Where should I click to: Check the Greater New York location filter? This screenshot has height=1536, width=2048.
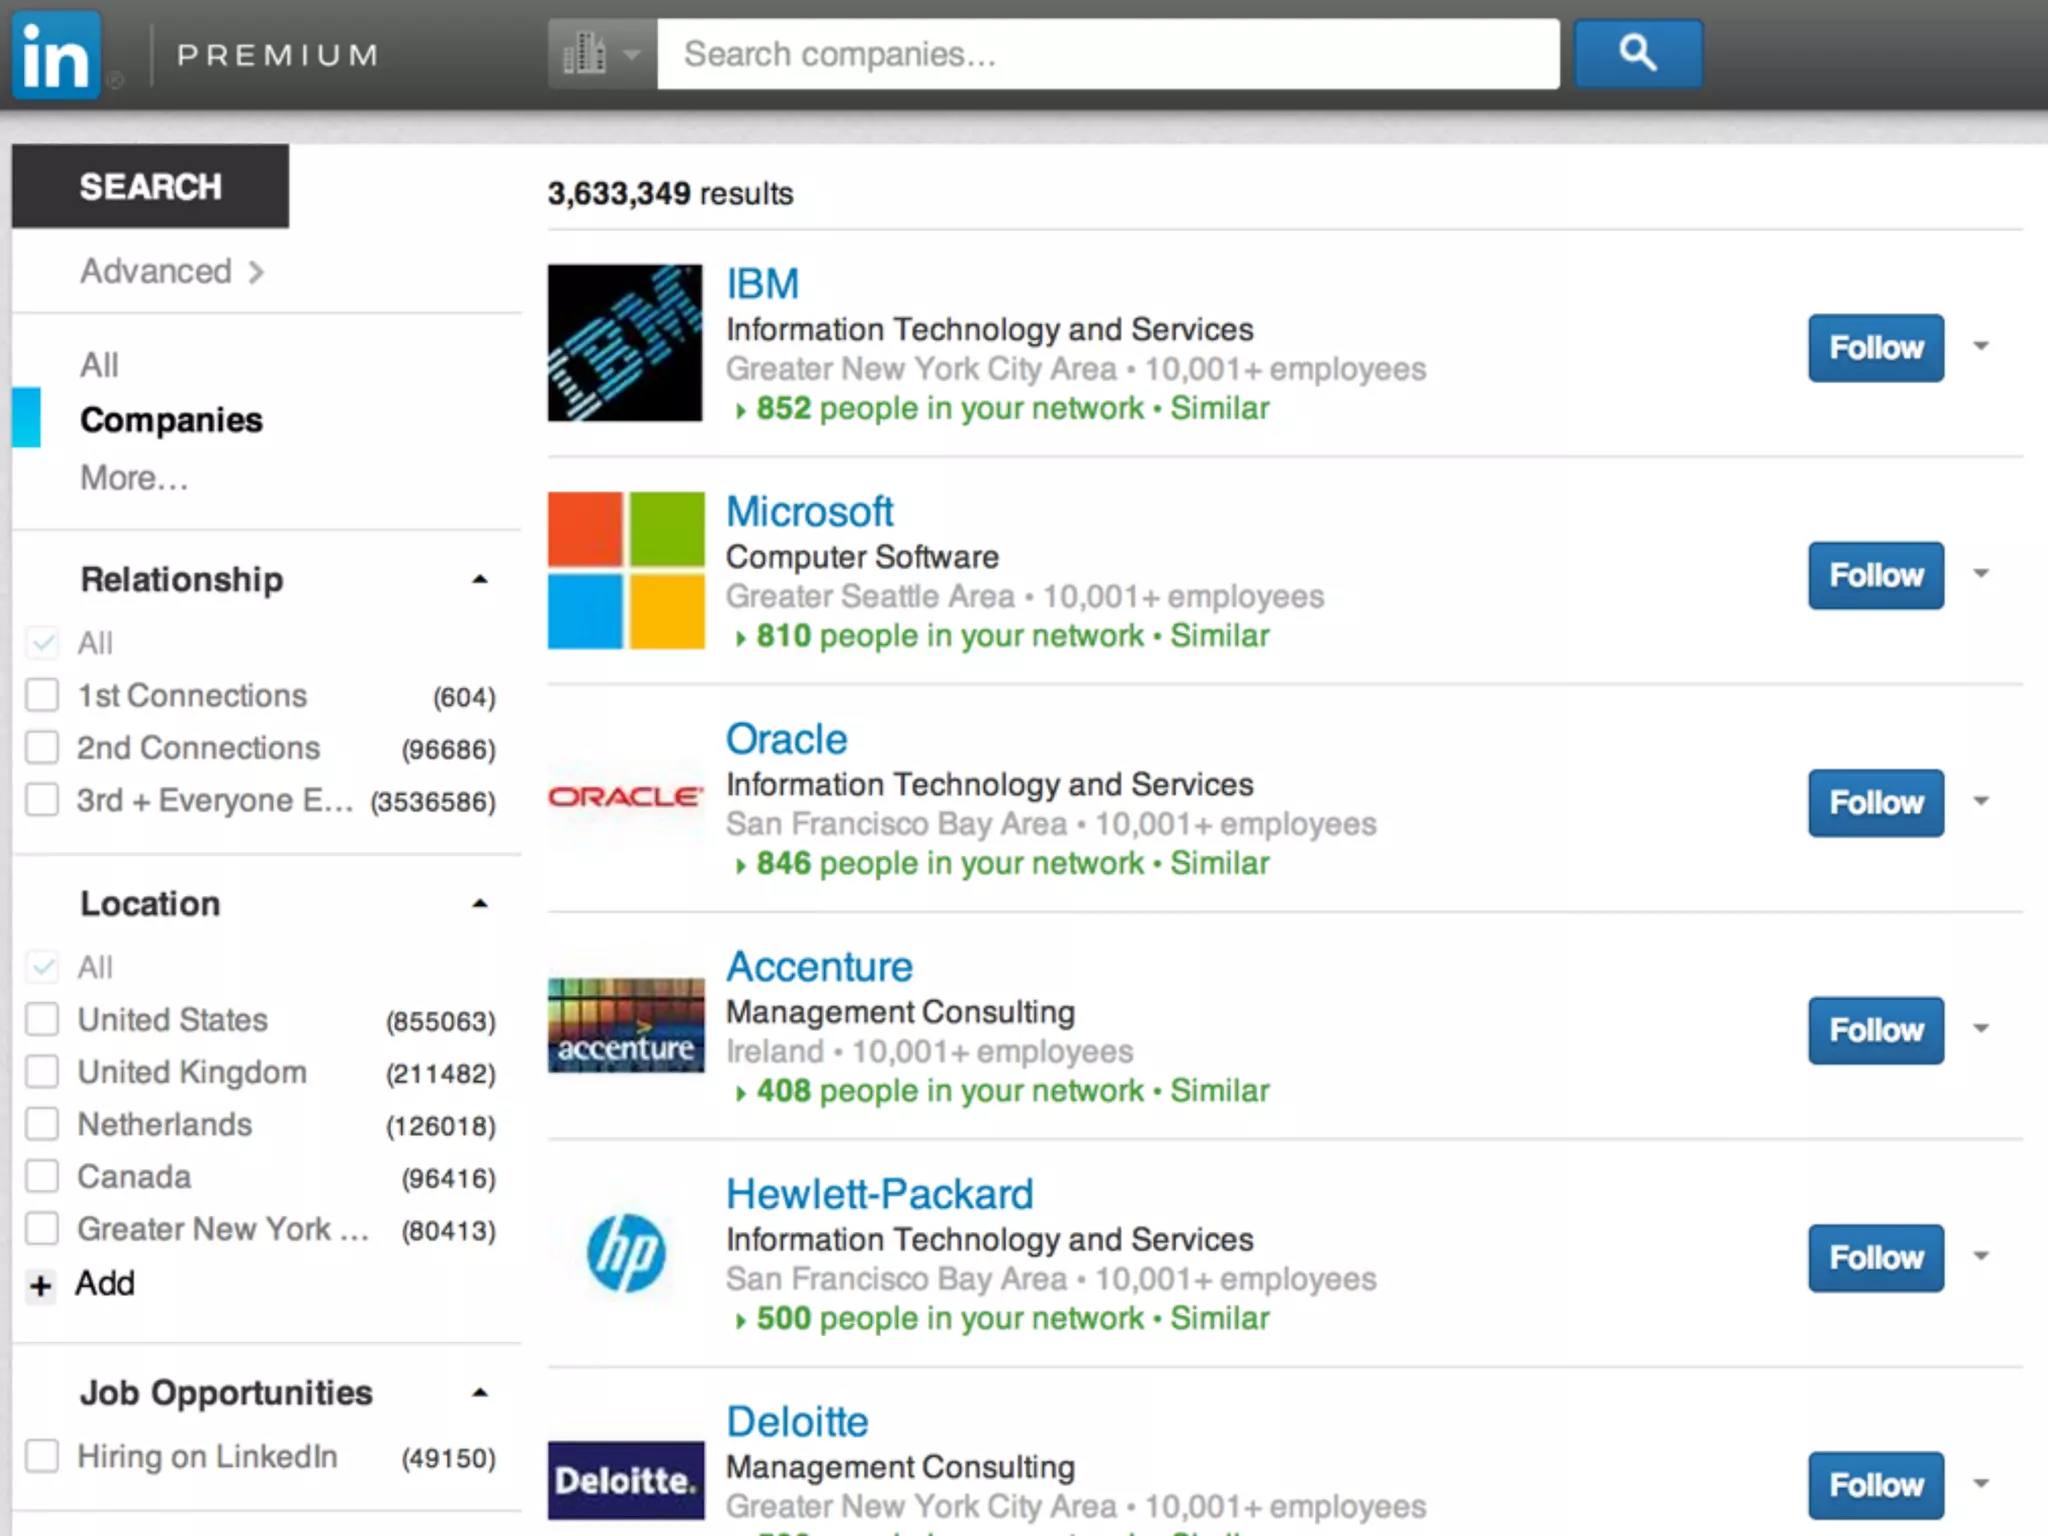point(42,1228)
